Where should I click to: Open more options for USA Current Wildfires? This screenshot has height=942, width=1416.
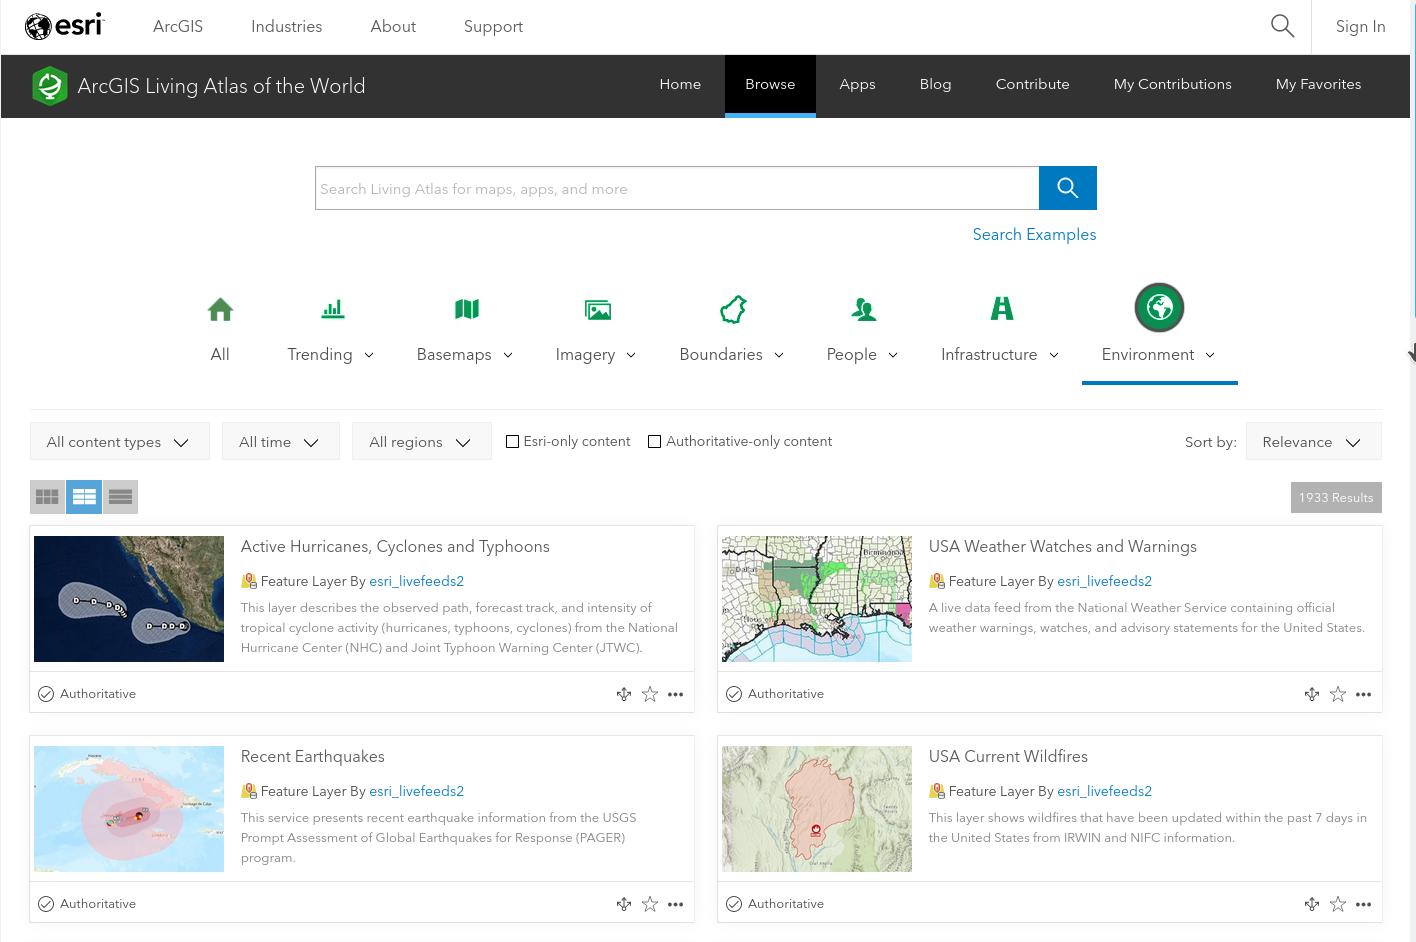click(x=1364, y=904)
